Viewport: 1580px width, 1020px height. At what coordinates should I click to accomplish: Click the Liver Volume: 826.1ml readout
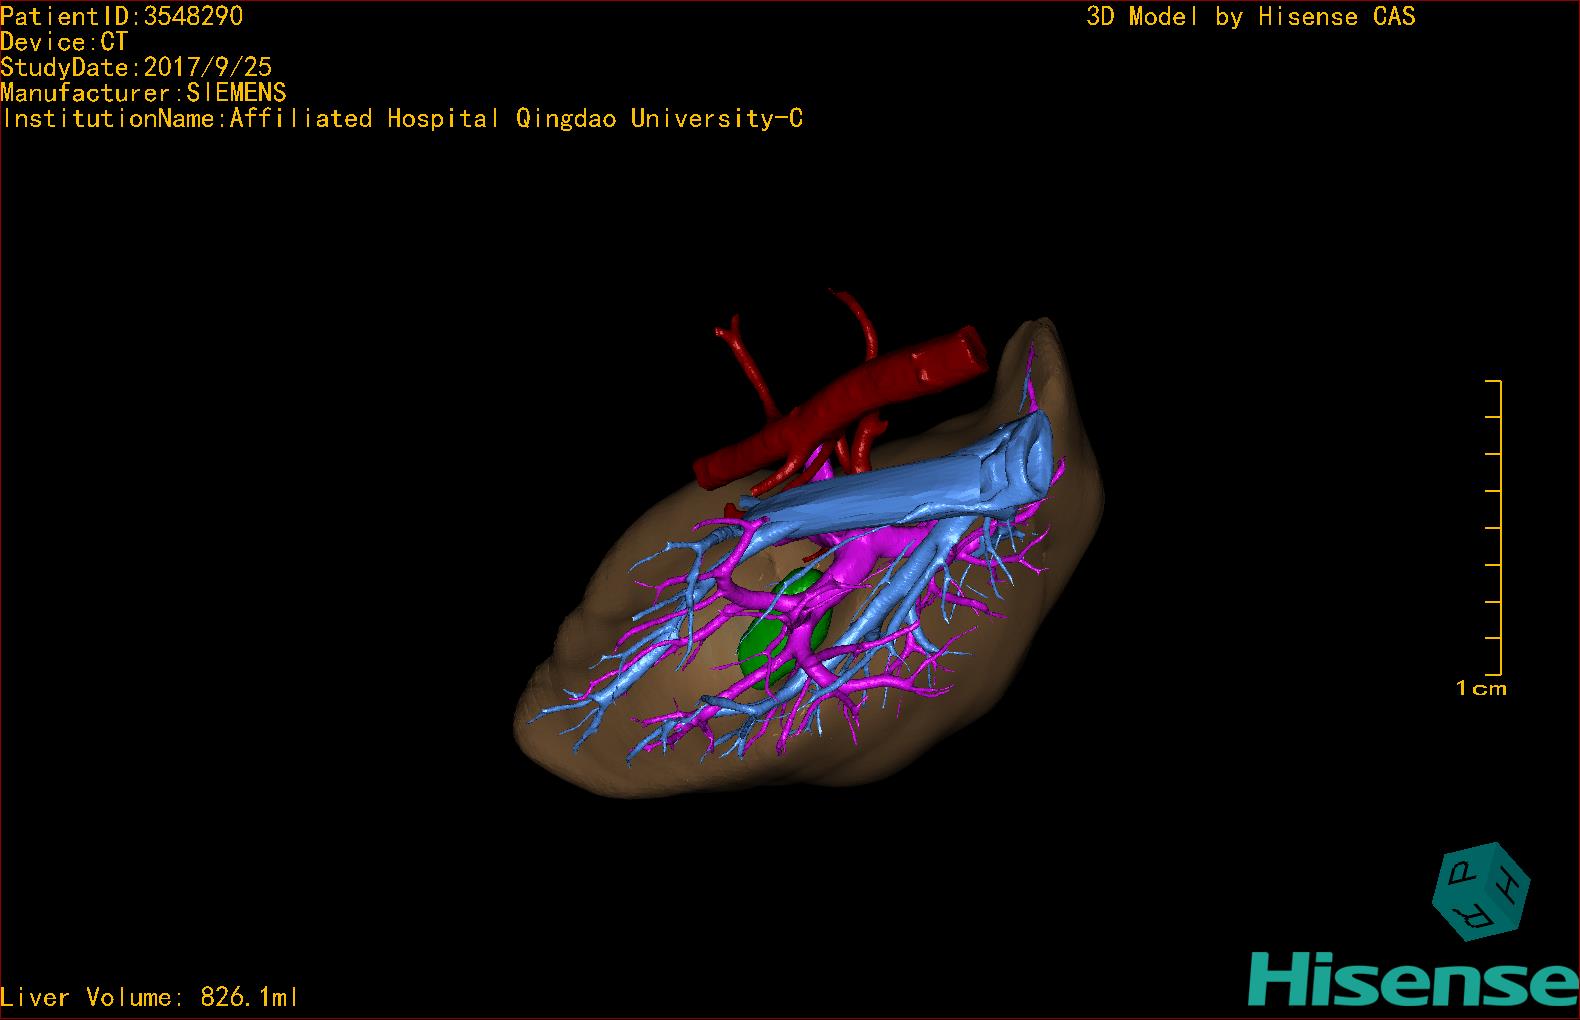[x=149, y=997]
